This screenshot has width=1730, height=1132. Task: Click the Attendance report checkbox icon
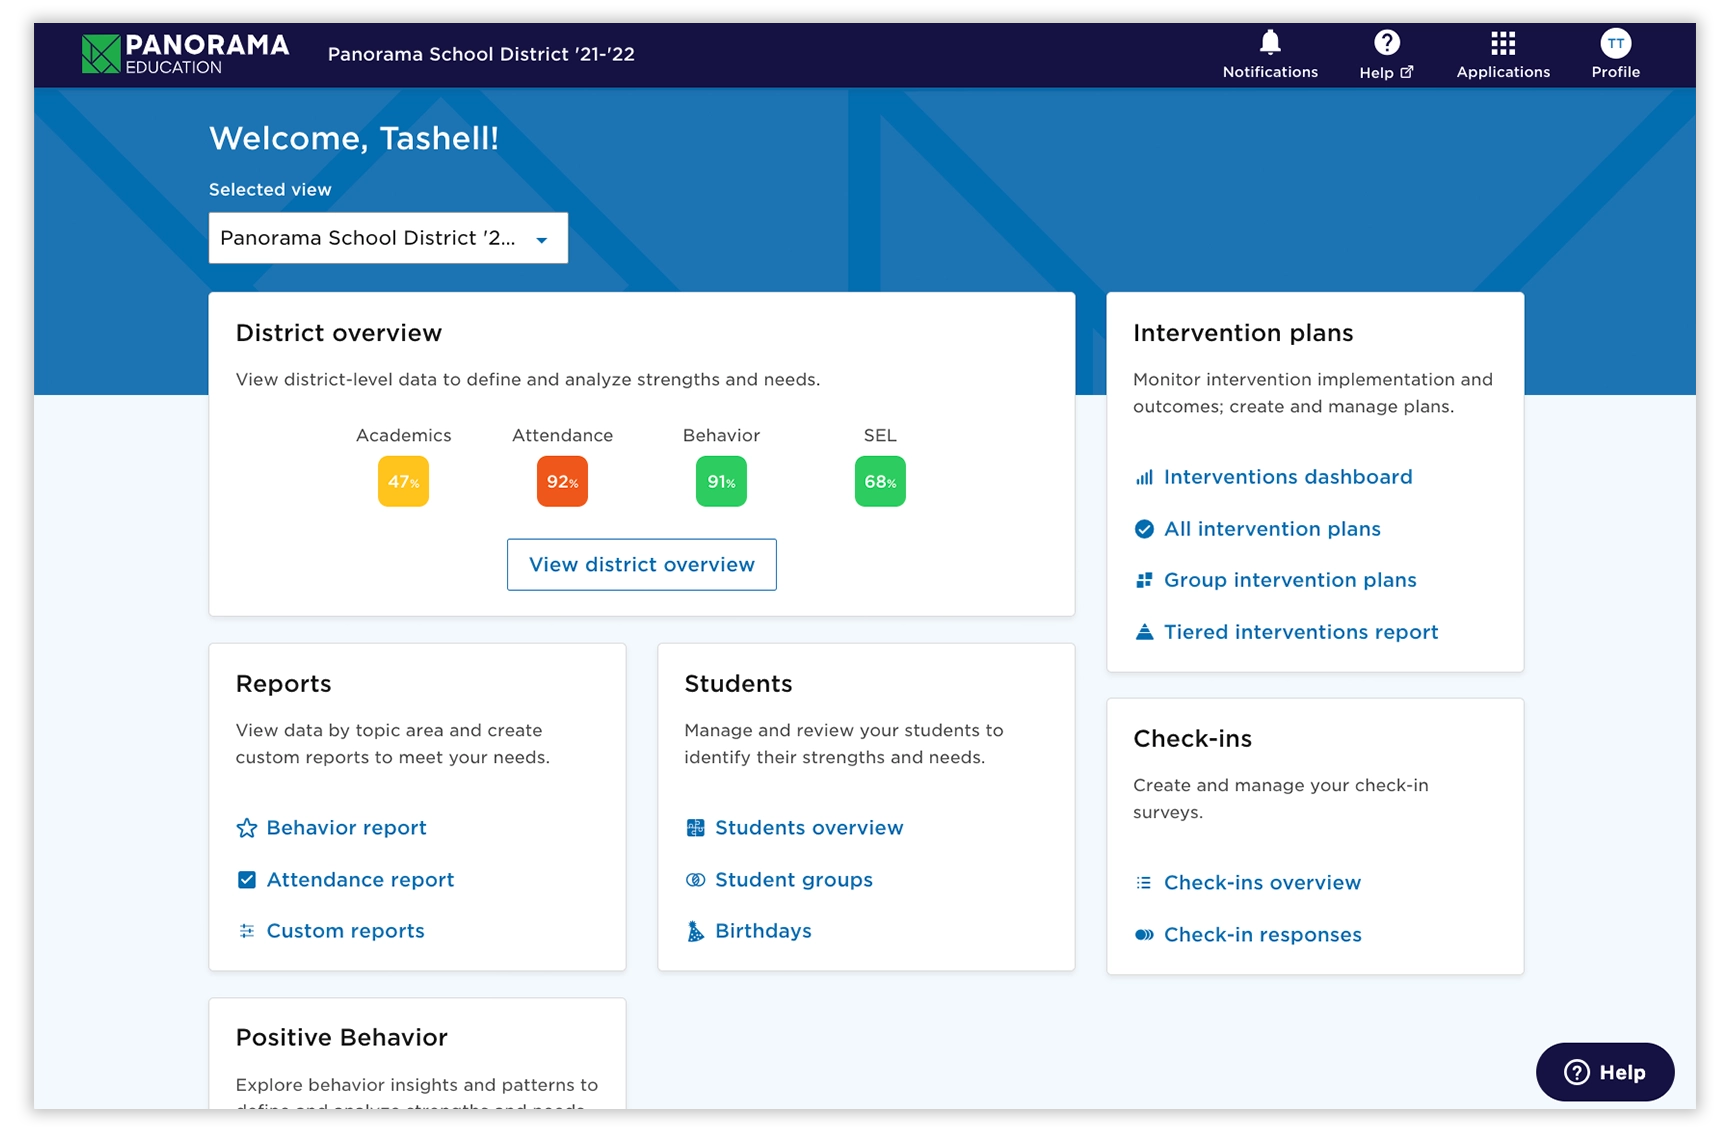(246, 880)
